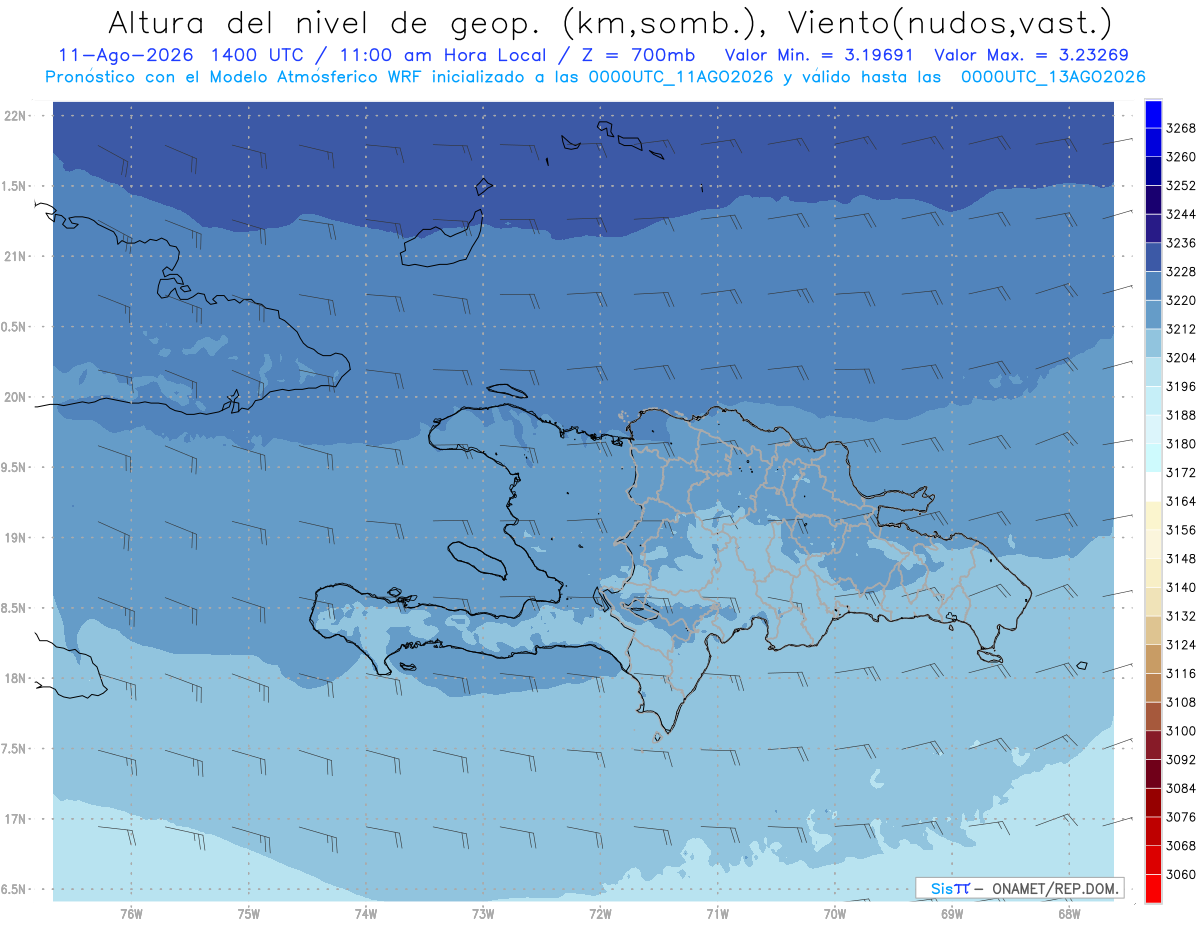The height and width of the screenshot is (927, 1200).
Task: Click the '3188' colorbar value
Action: tap(1181, 416)
